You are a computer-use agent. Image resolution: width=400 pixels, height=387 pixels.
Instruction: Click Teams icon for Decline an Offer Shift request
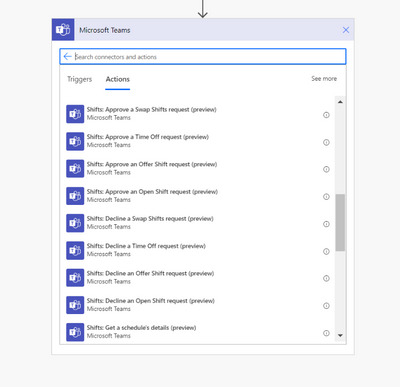[x=75, y=278]
